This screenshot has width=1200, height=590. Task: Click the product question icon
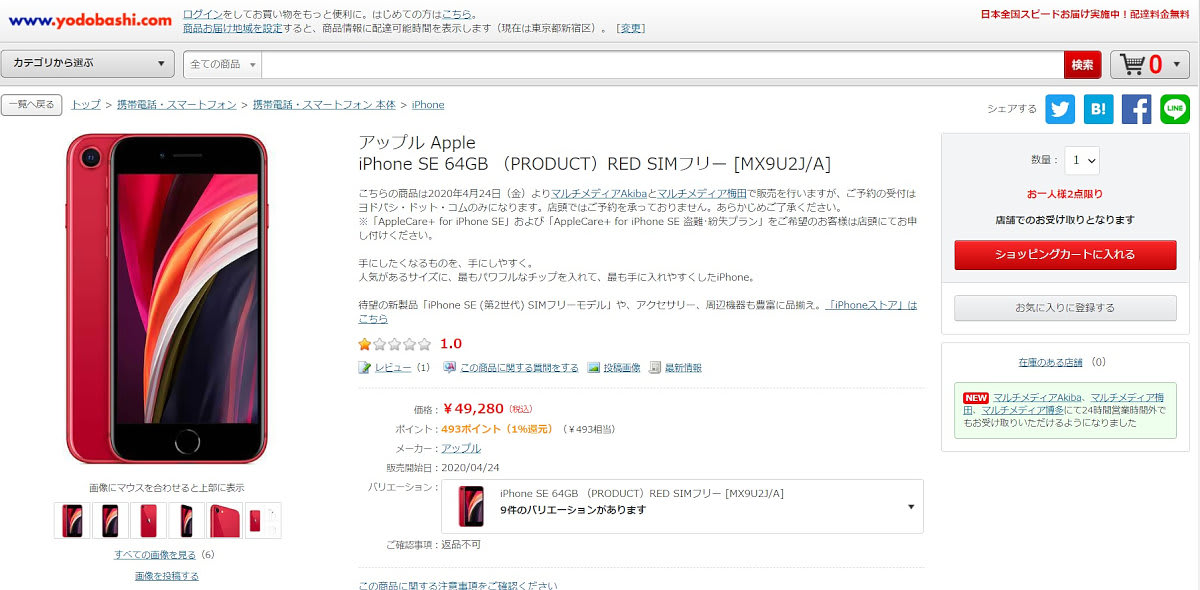(x=450, y=368)
